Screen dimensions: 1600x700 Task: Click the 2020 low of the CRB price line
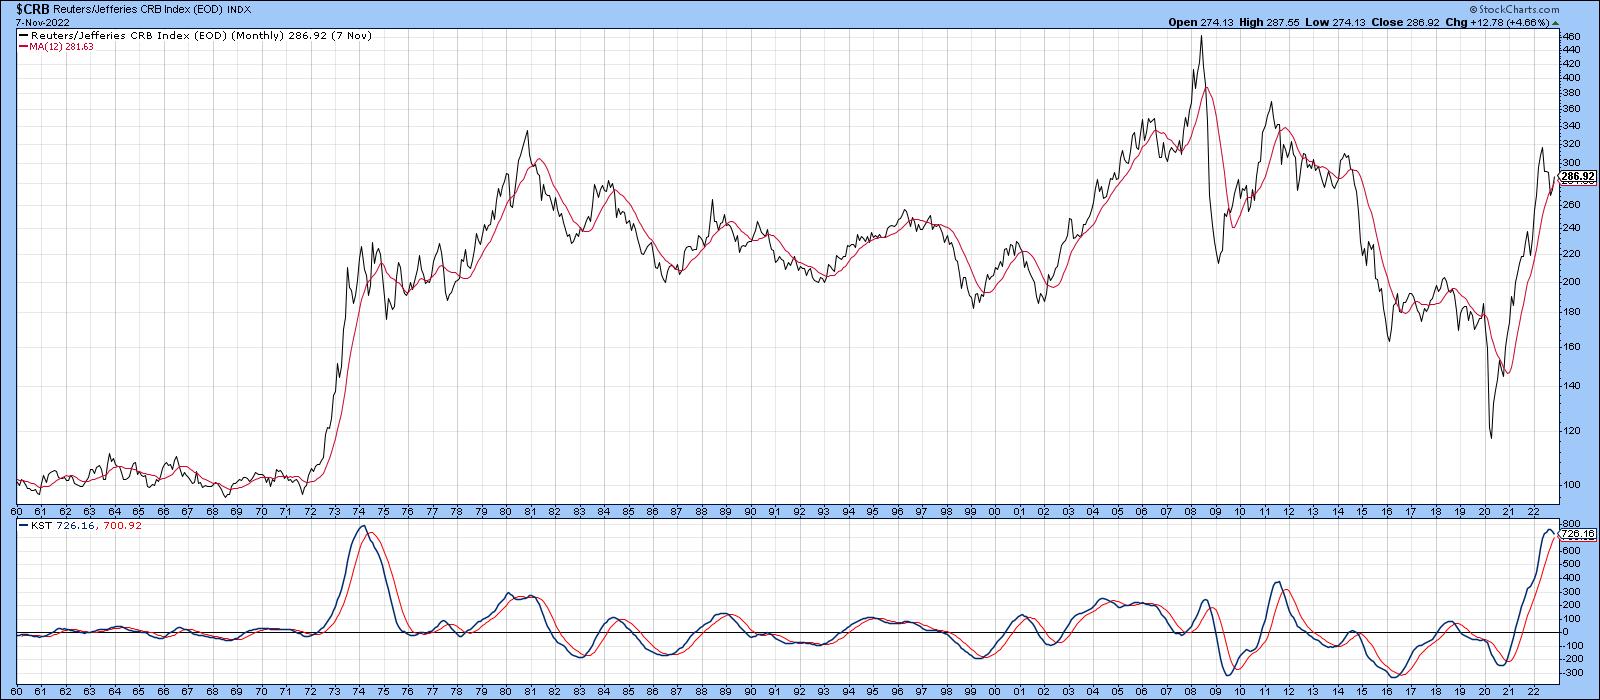point(1491,437)
